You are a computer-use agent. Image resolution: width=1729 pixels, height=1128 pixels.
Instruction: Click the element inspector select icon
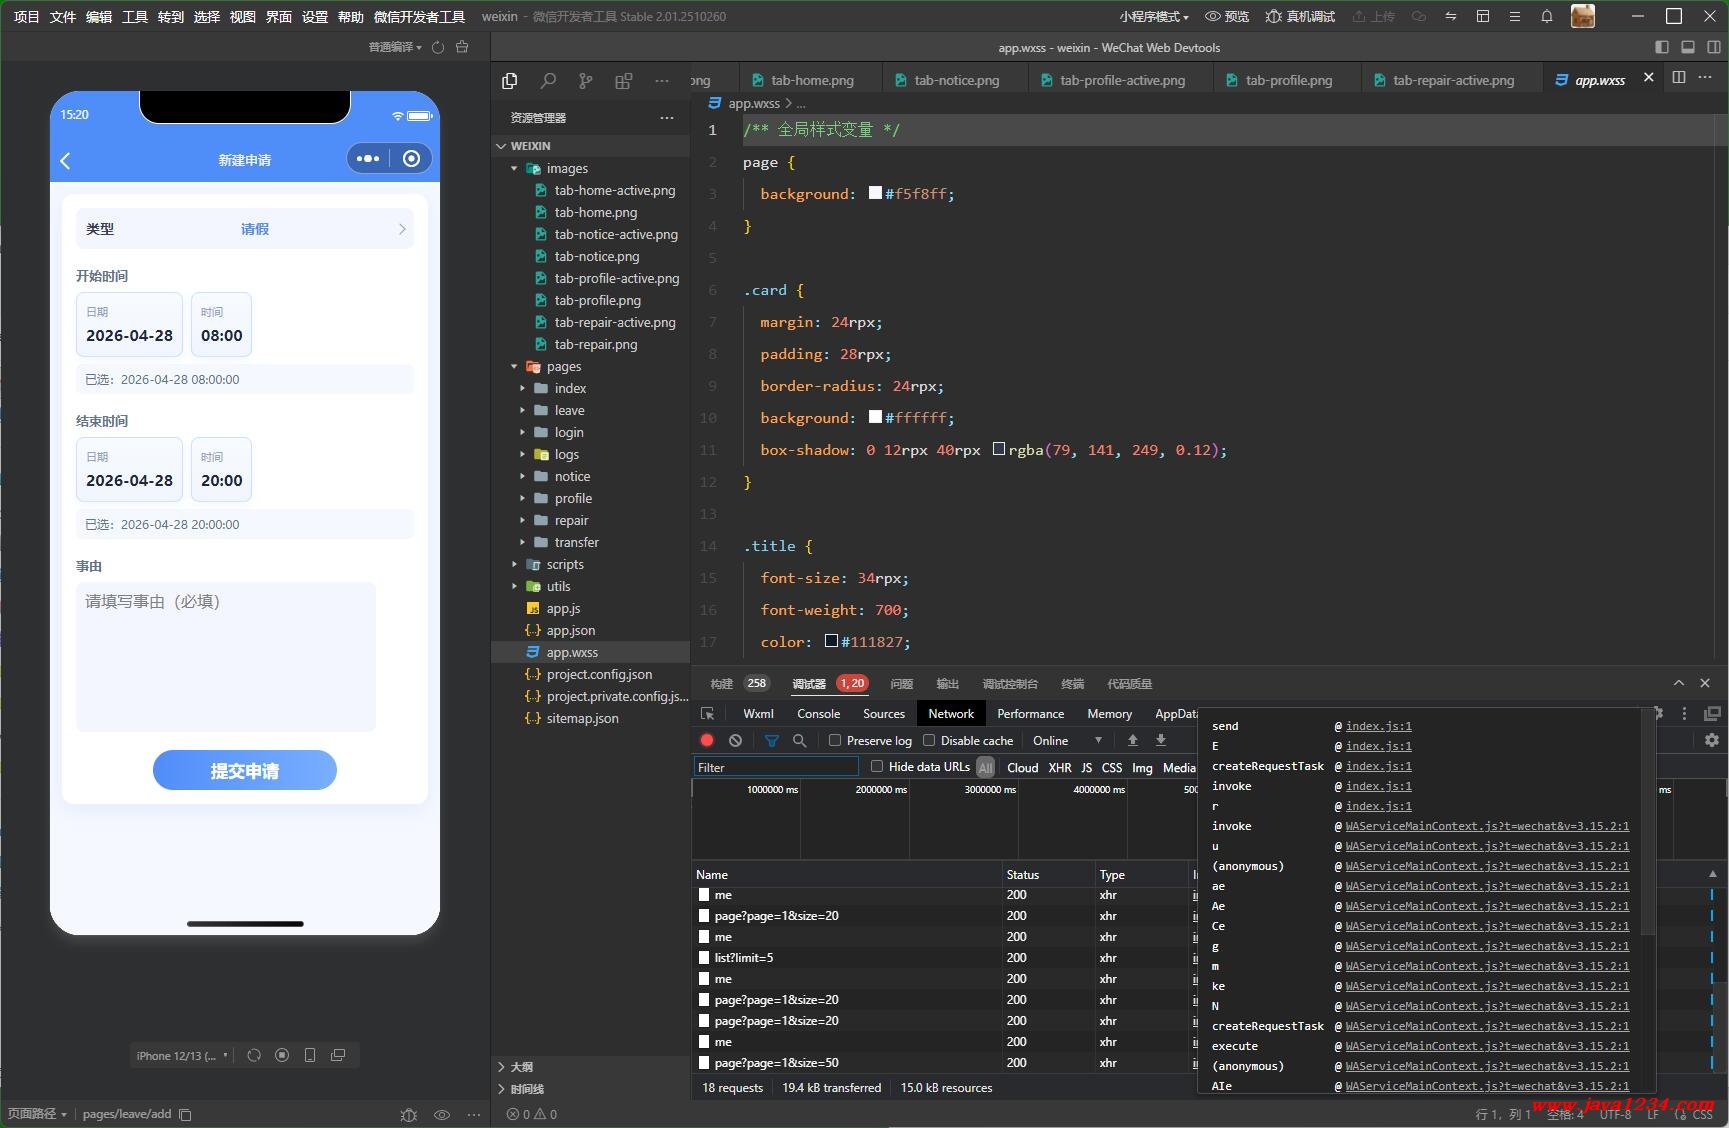pyautogui.click(x=708, y=714)
